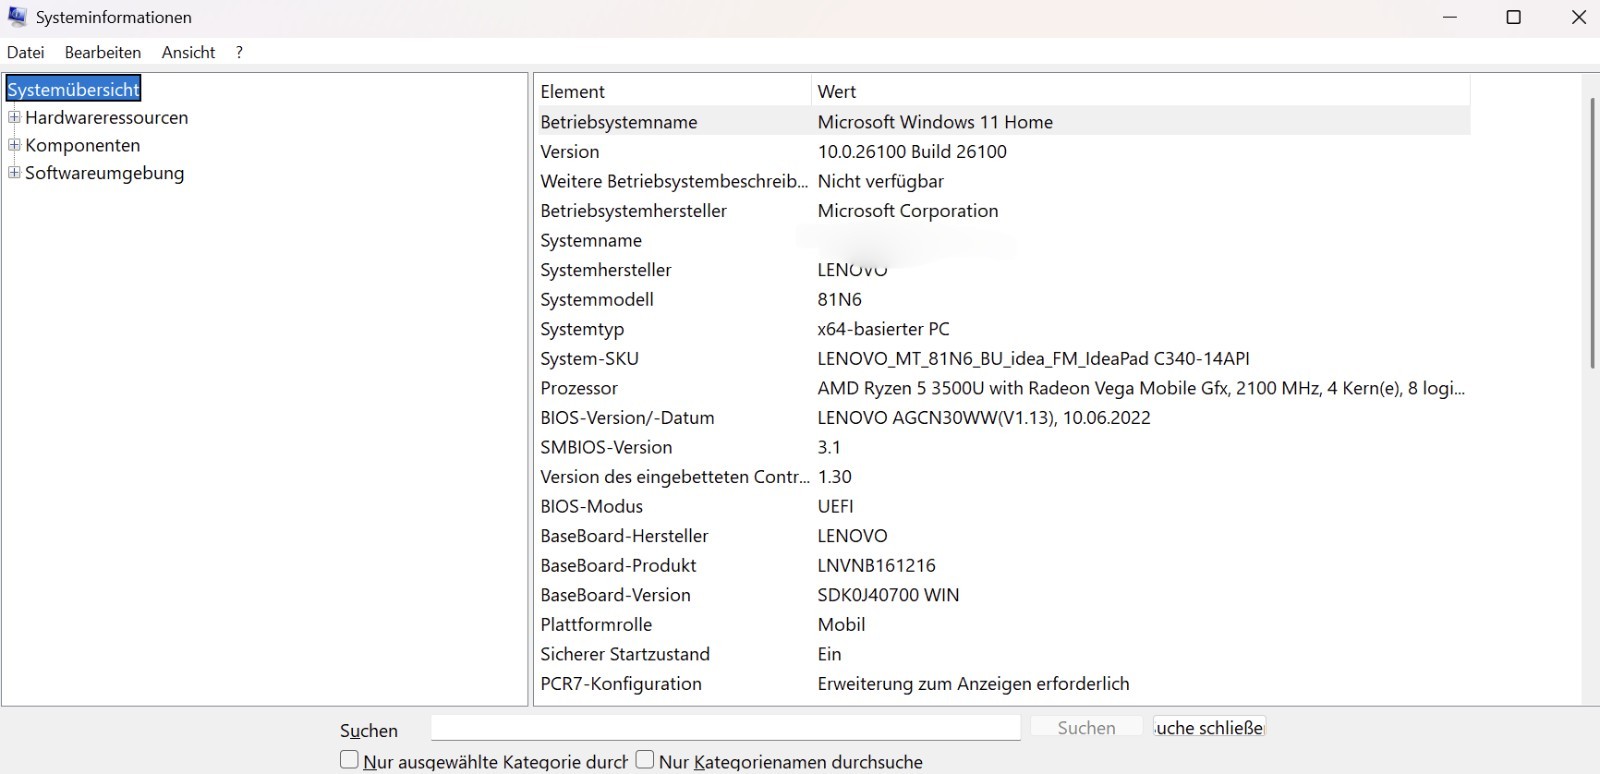Viewport: 1600px width, 774px height.
Task: Click the value x64-basierter PC
Action: point(884,329)
